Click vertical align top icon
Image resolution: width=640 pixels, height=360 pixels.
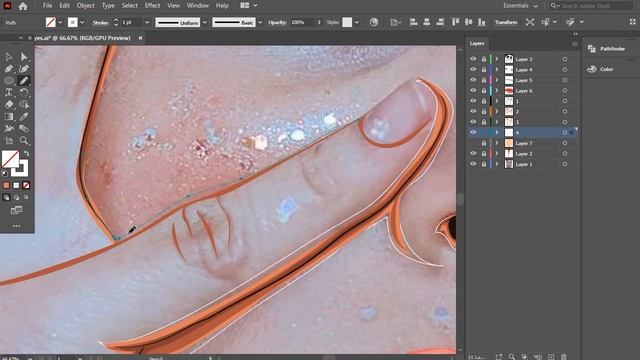click(455, 22)
